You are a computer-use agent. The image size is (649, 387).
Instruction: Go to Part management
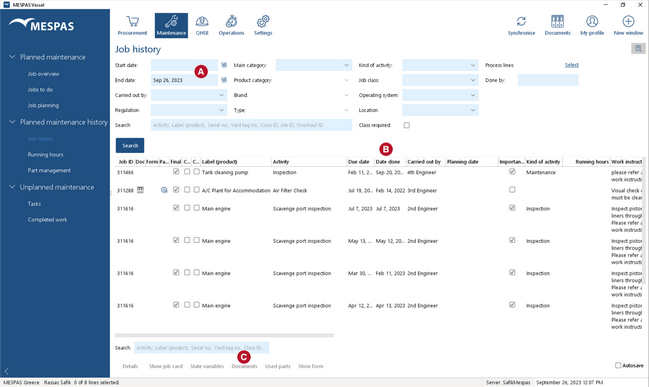pyautogui.click(x=49, y=170)
